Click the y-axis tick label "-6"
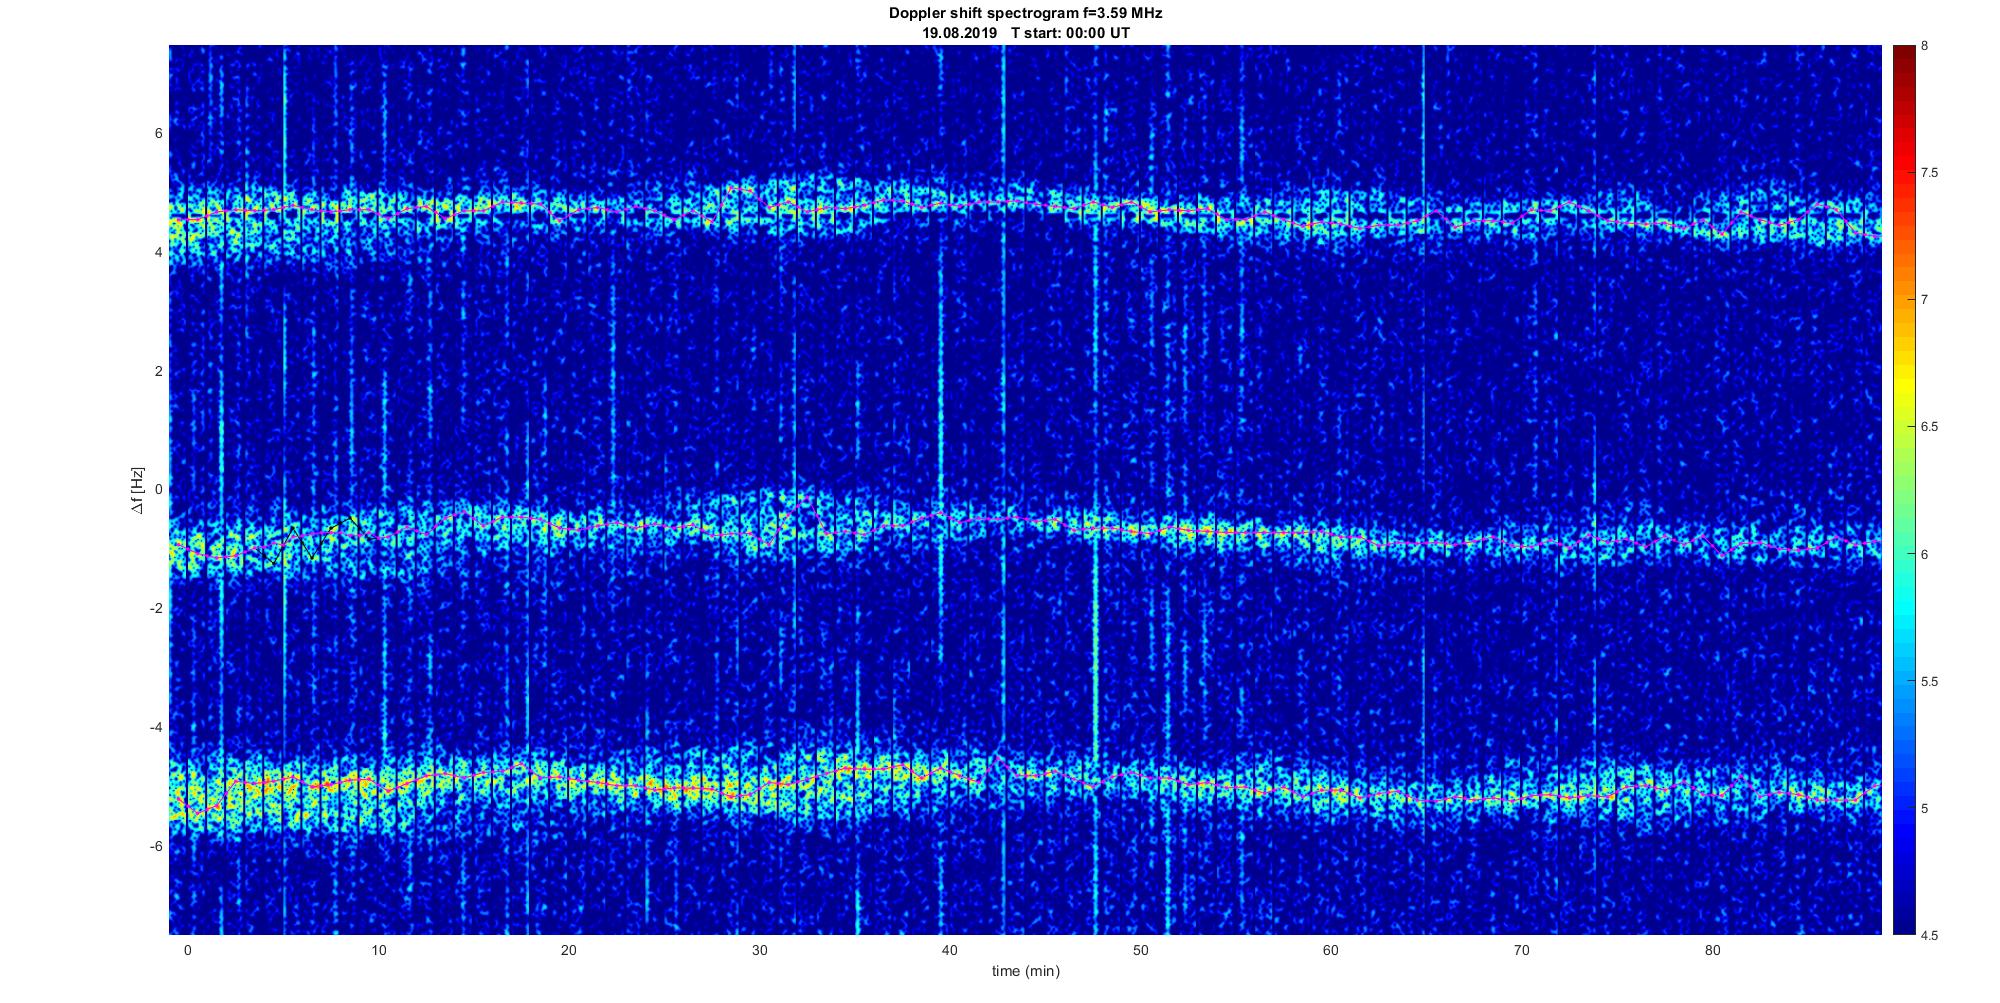 [156, 846]
